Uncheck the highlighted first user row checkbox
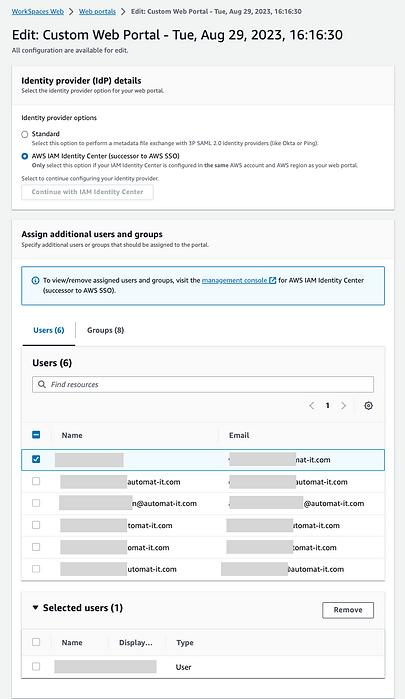The image size is (405, 699). (x=36, y=459)
